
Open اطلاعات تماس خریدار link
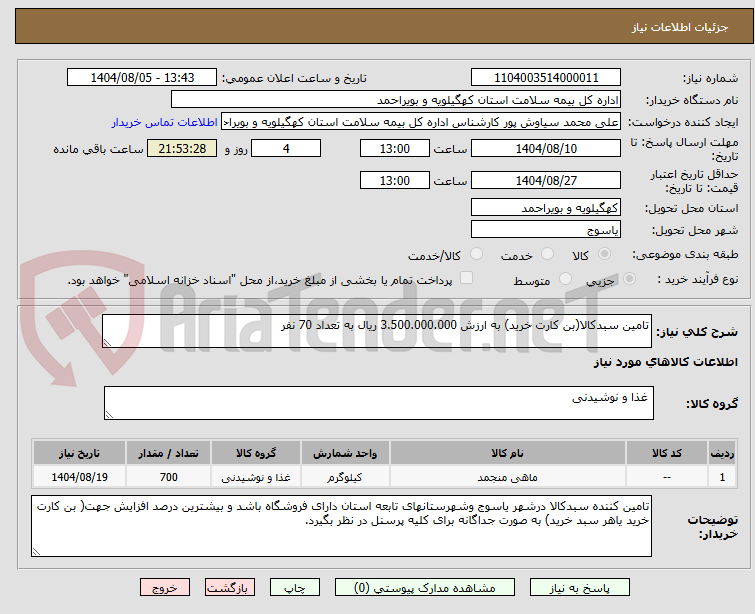coord(165,122)
